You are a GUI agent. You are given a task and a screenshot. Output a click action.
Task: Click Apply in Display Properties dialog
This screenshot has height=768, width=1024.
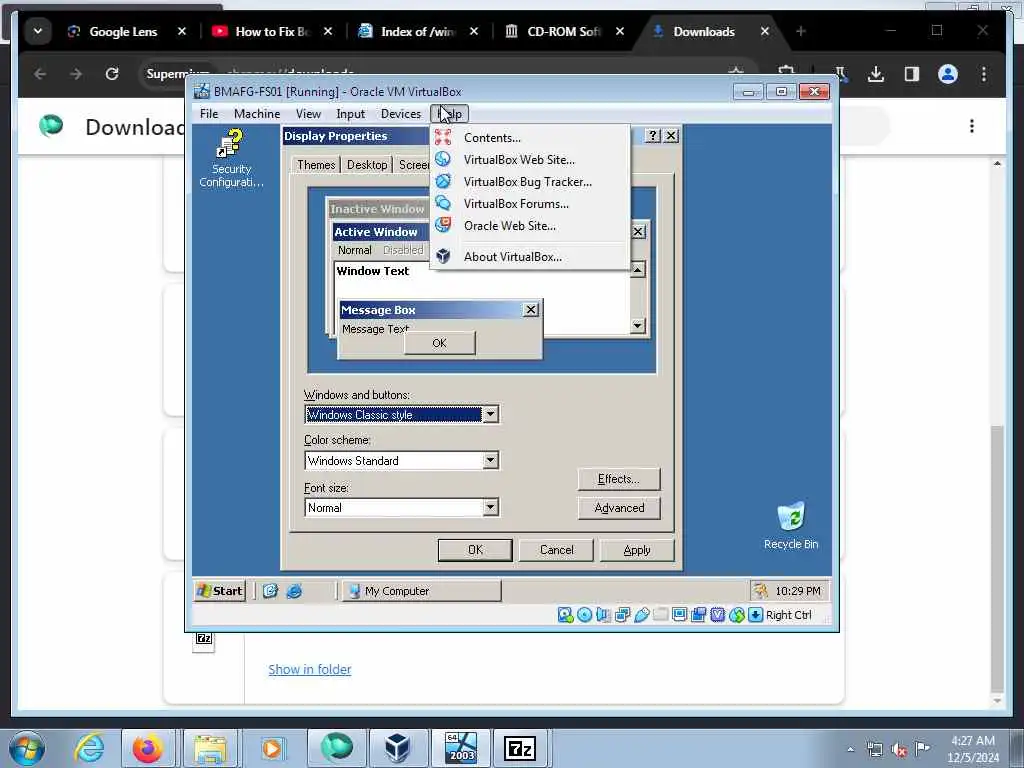[637, 550]
